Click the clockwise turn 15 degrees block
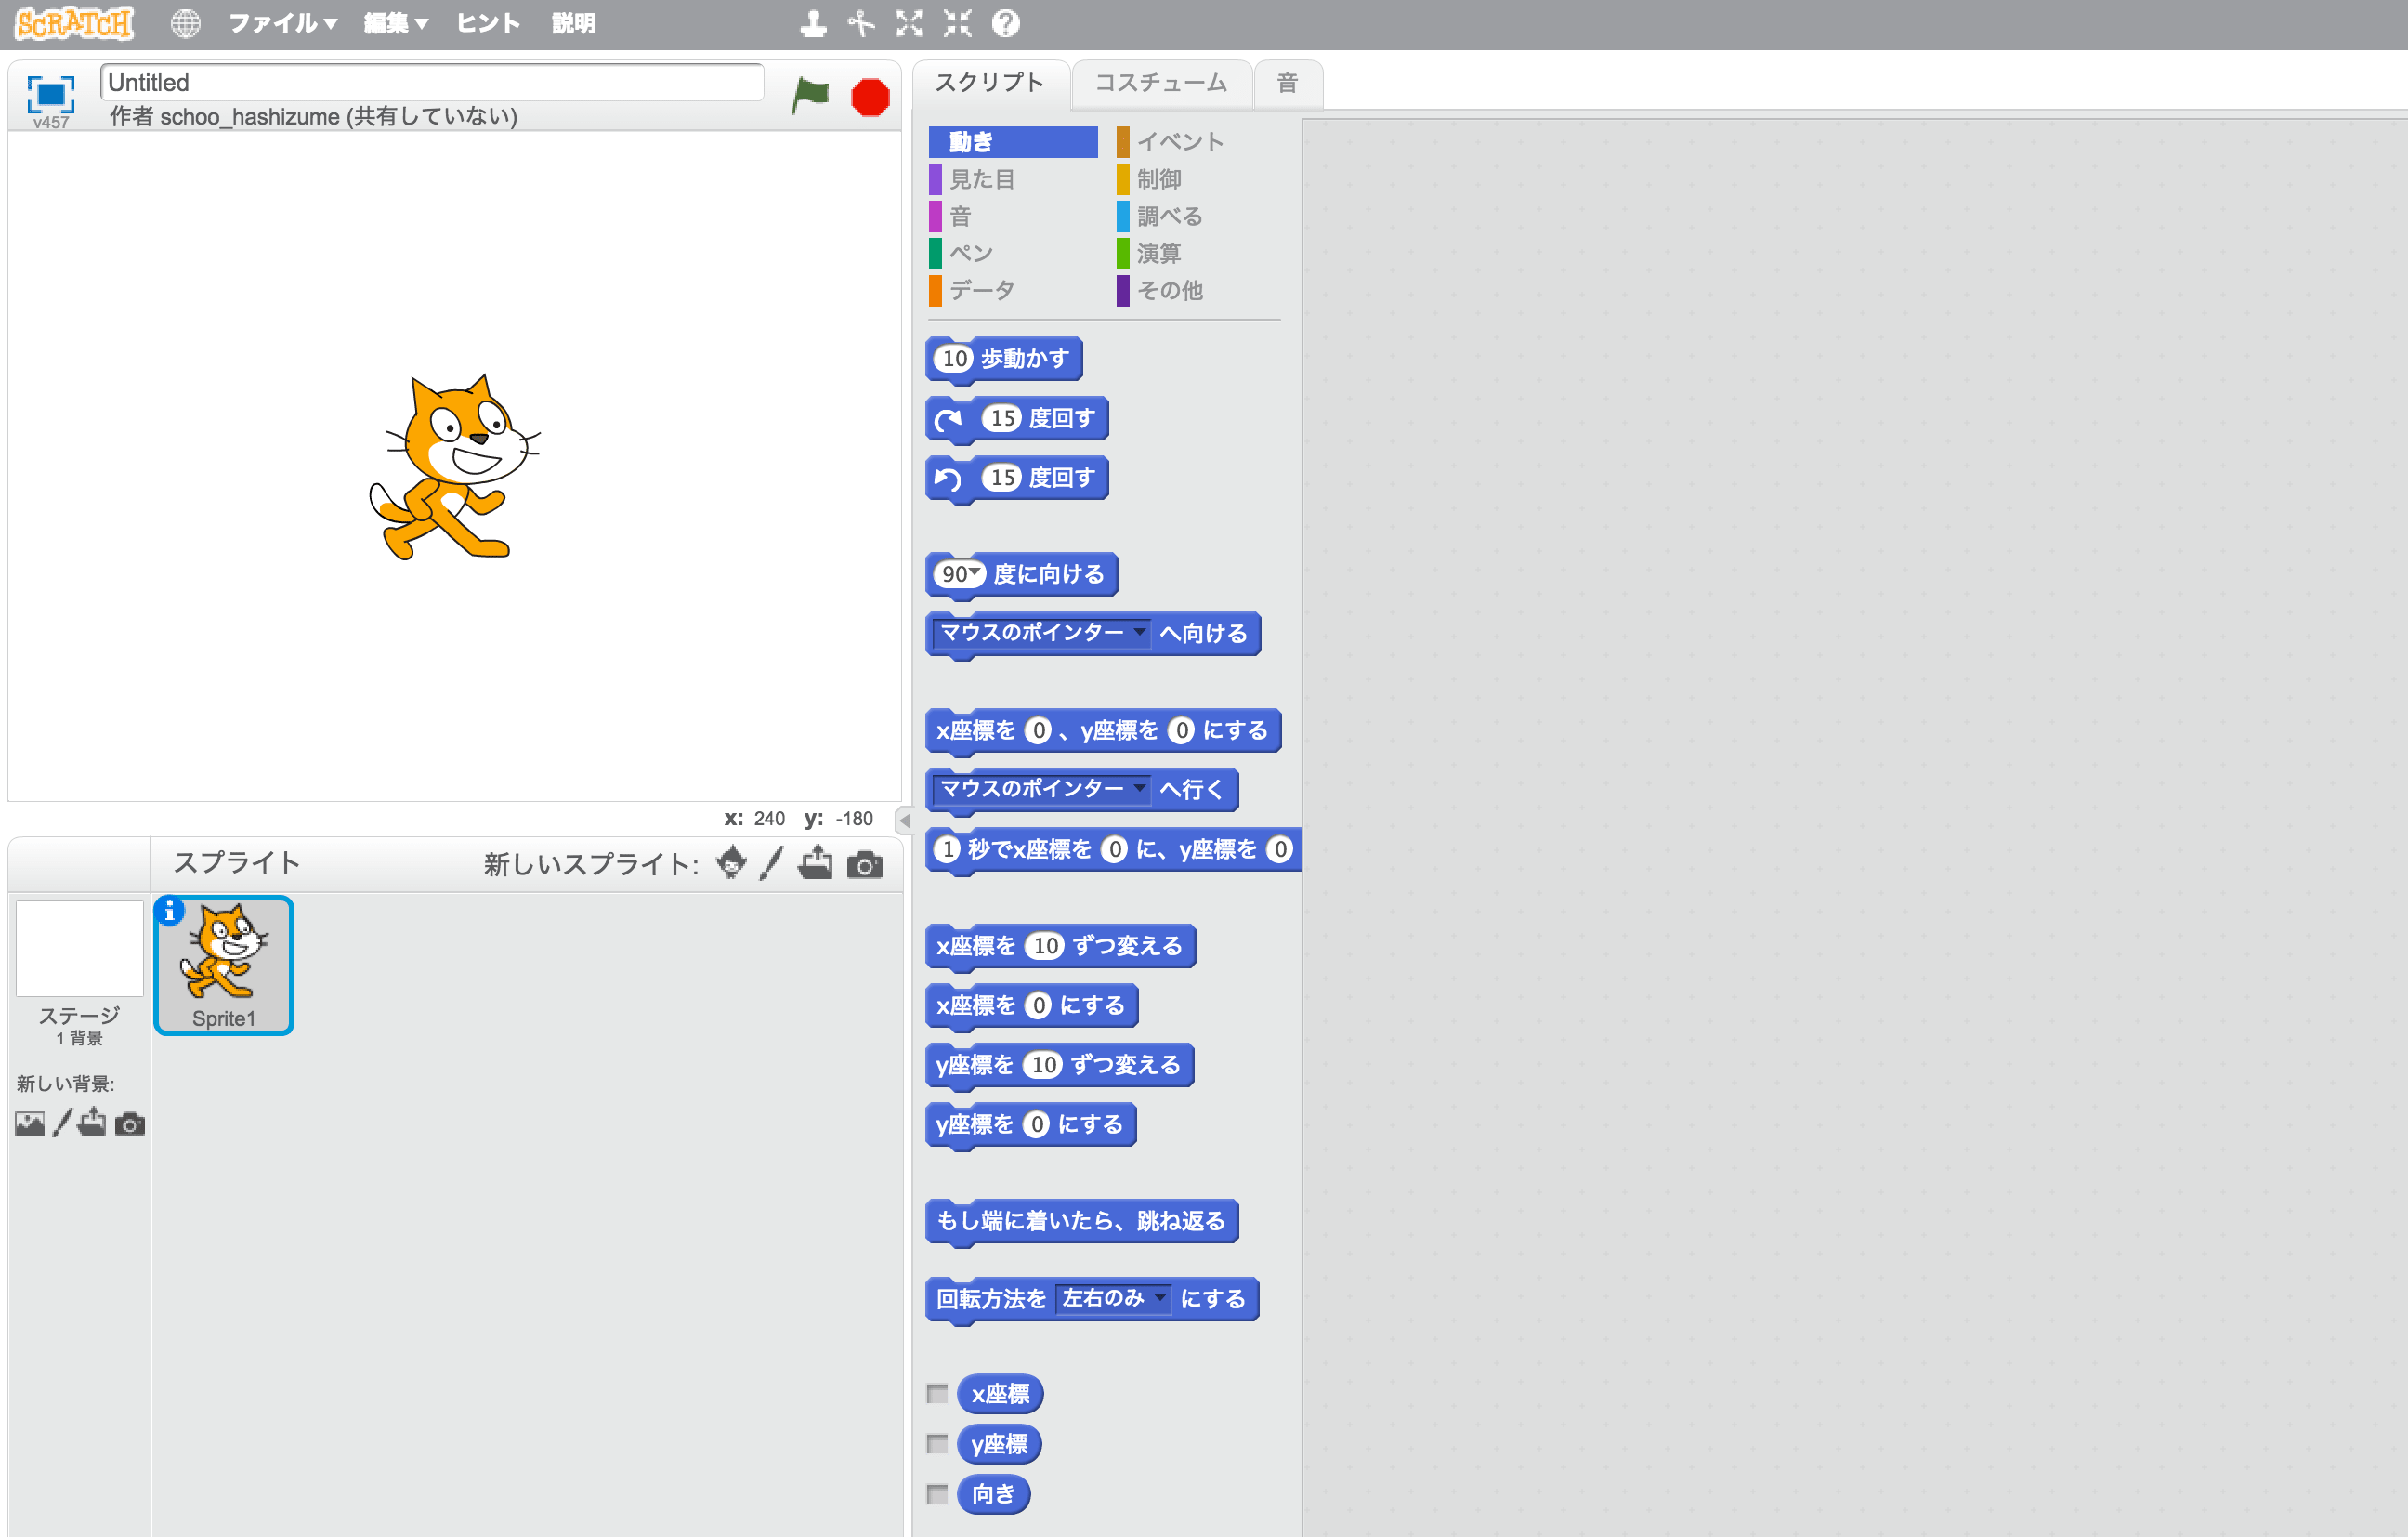The height and width of the screenshot is (1537, 2408). (x=1017, y=419)
